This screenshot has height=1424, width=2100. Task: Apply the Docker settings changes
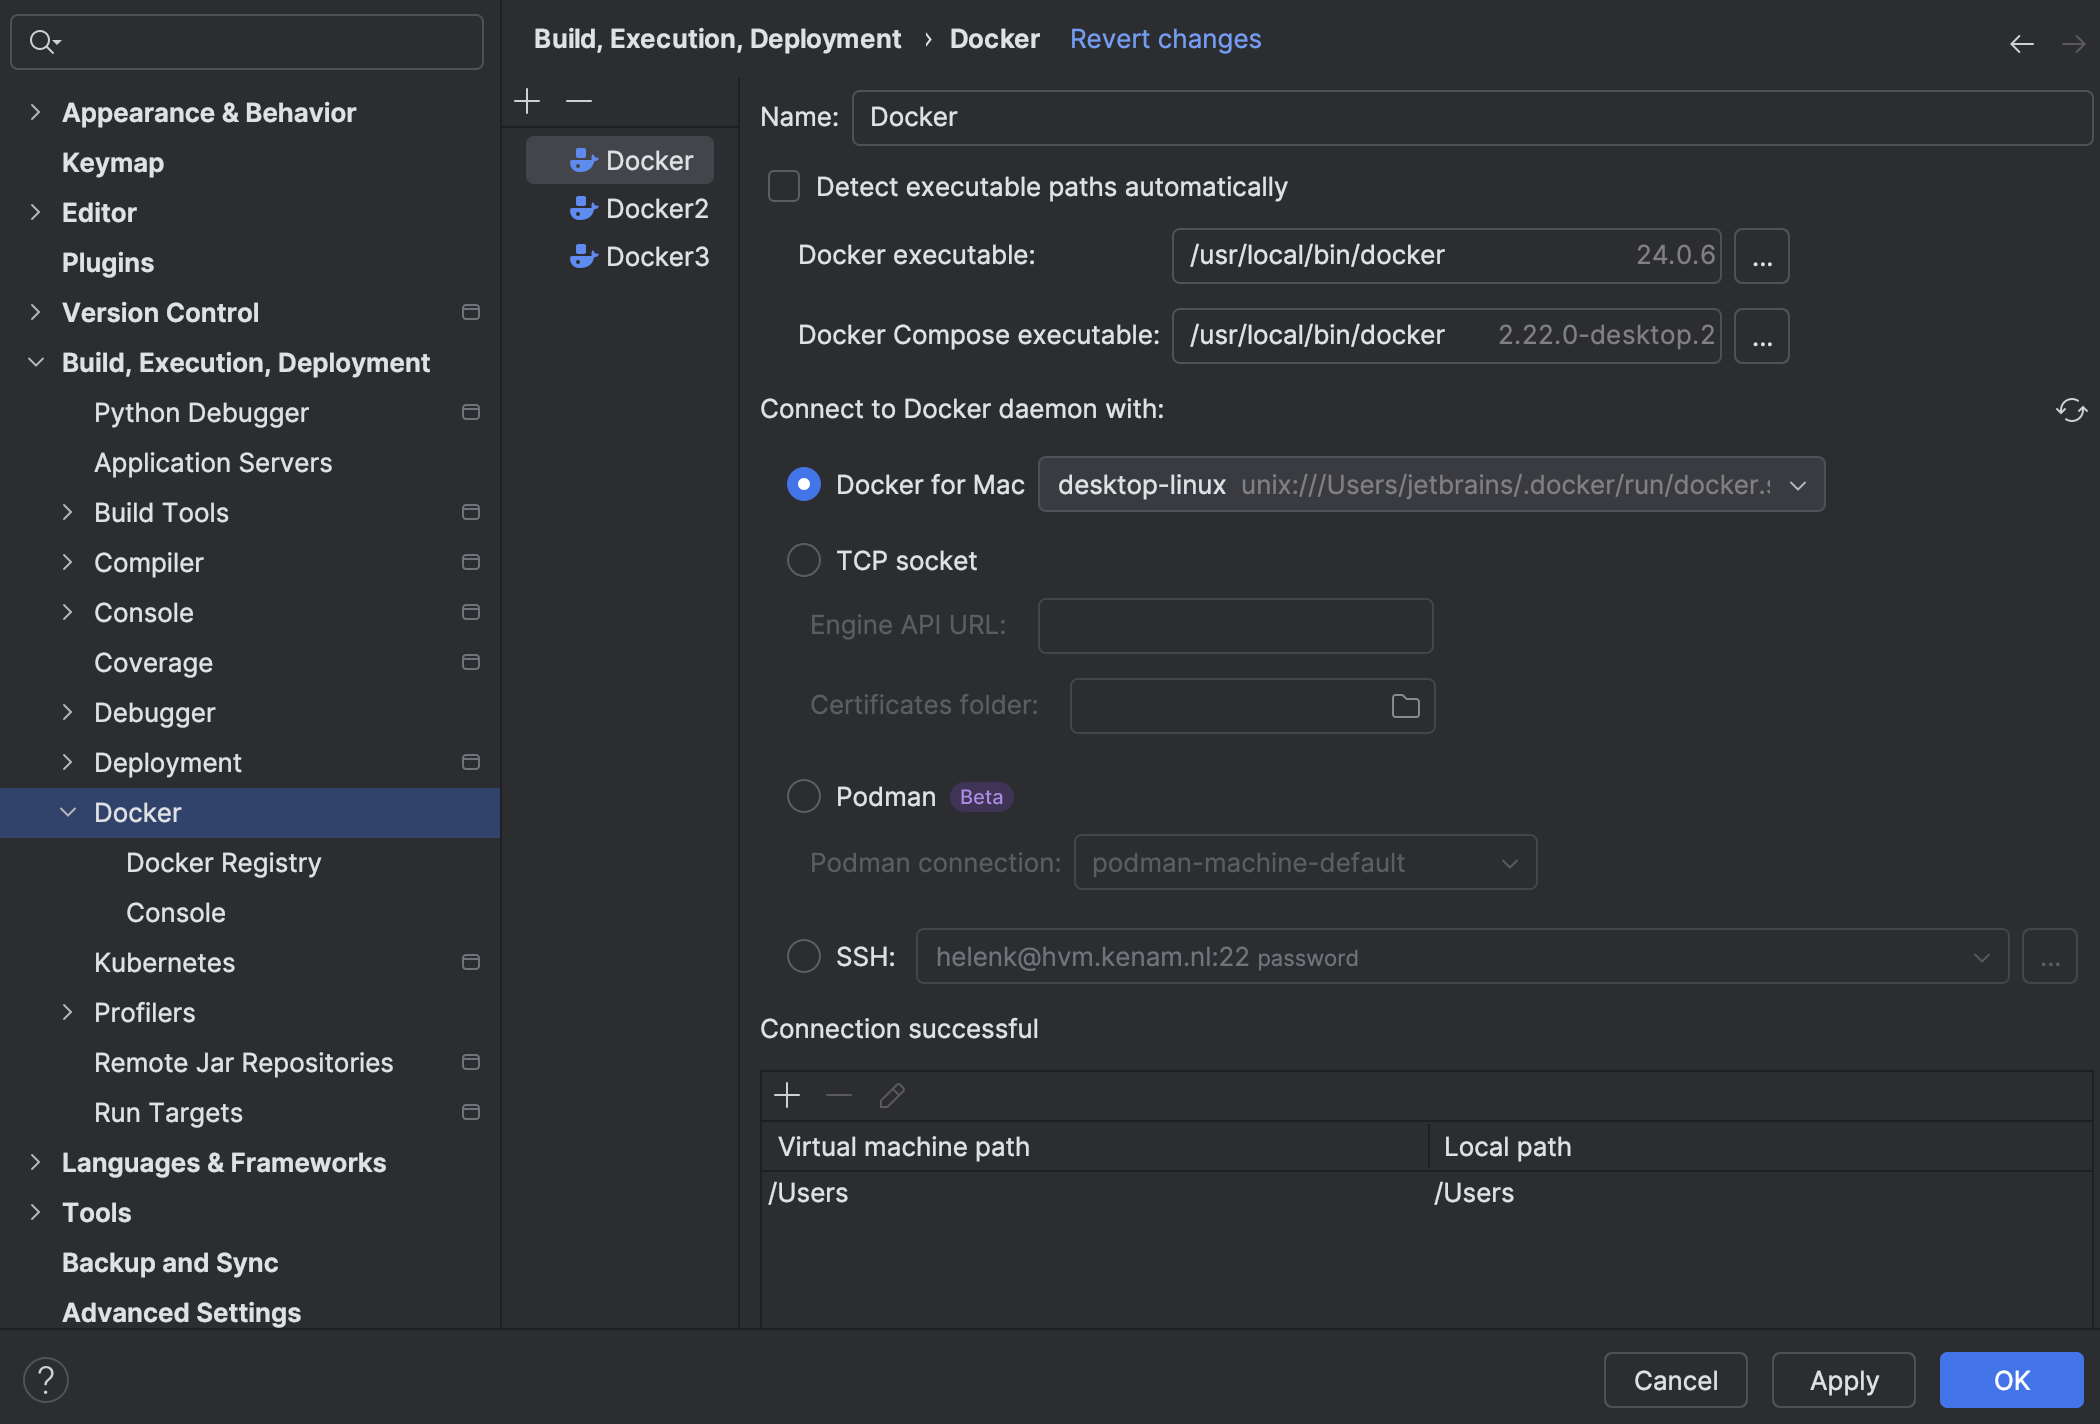tap(1843, 1379)
